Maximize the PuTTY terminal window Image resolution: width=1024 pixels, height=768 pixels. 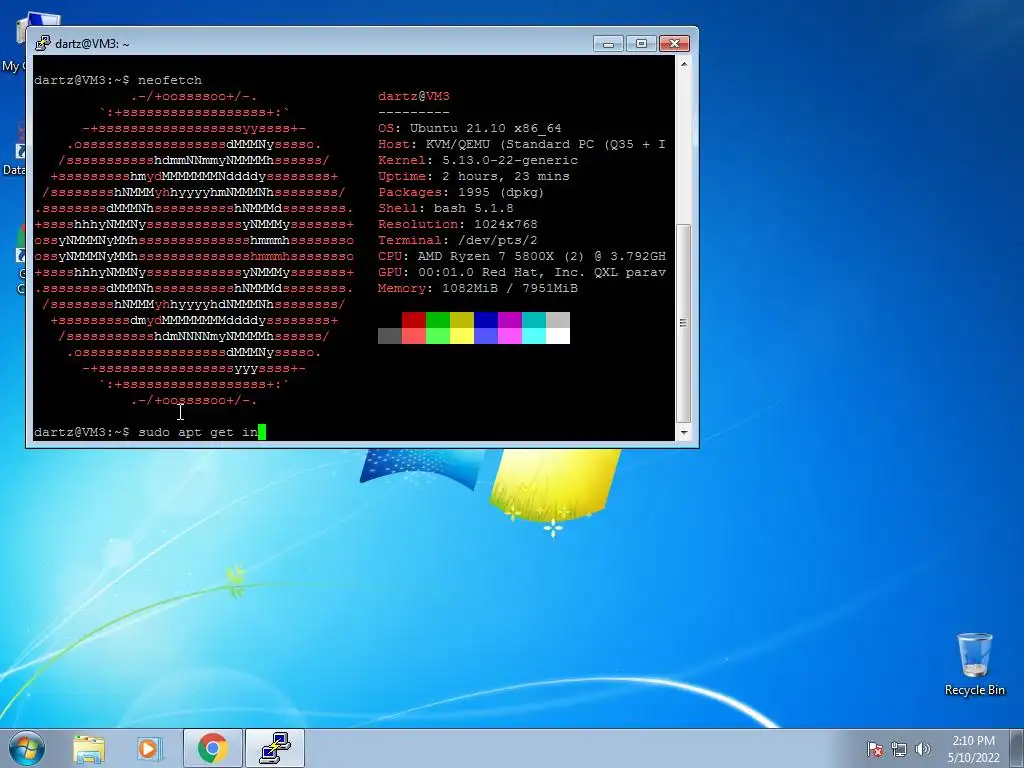pyautogui.click(x=641, y=44)
